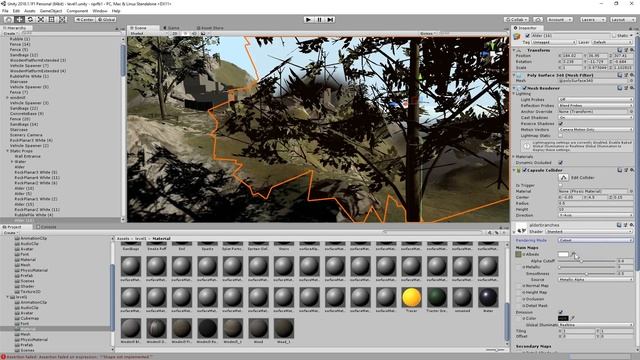Viewport: 640px width, 360px height.
Task: Open the Light Probes dropdown
Action: click(x=596, y=99)
